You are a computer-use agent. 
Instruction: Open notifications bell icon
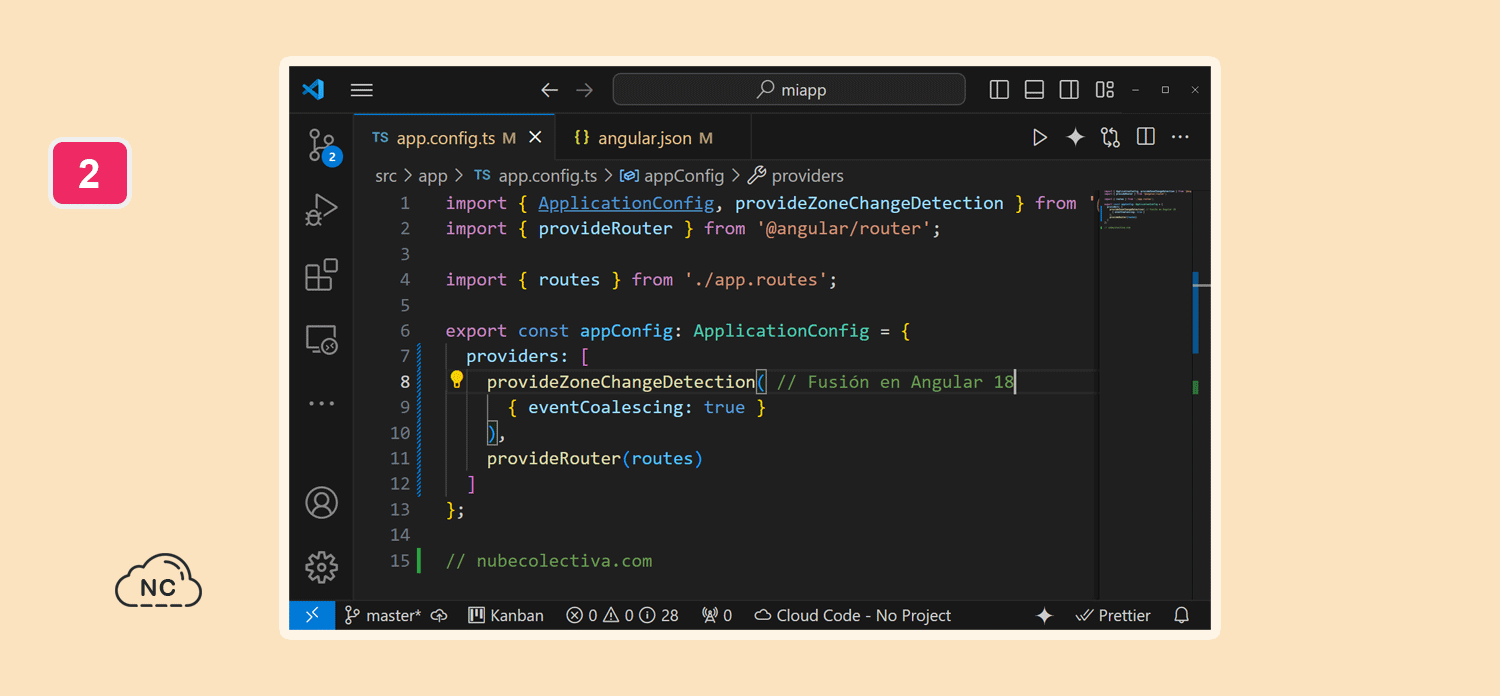1181,616
